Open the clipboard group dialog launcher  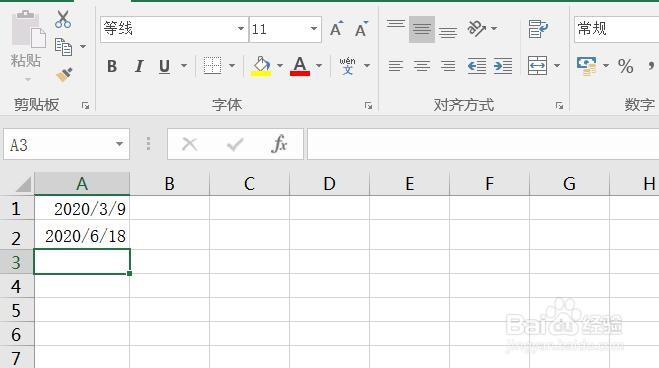pos(86,105)
